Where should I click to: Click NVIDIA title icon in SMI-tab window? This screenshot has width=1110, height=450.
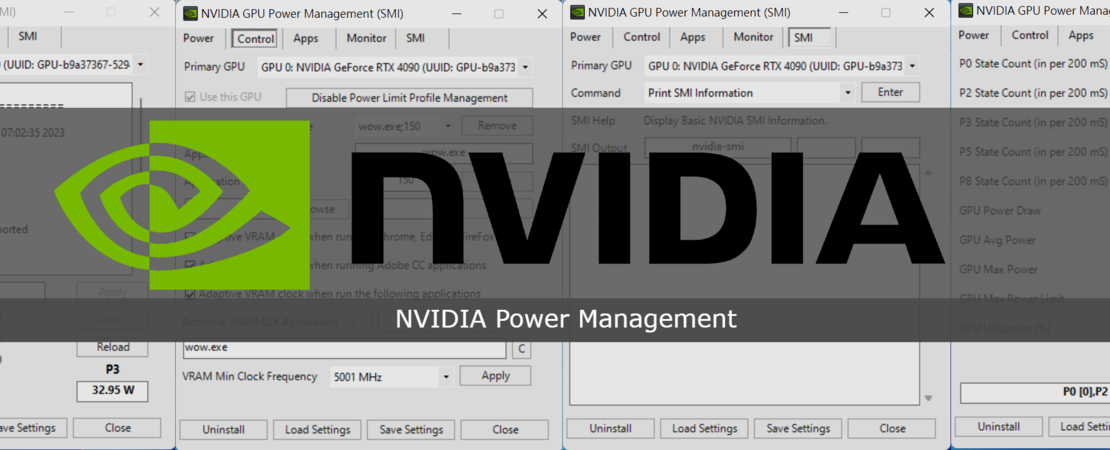(x=578, y=13)
